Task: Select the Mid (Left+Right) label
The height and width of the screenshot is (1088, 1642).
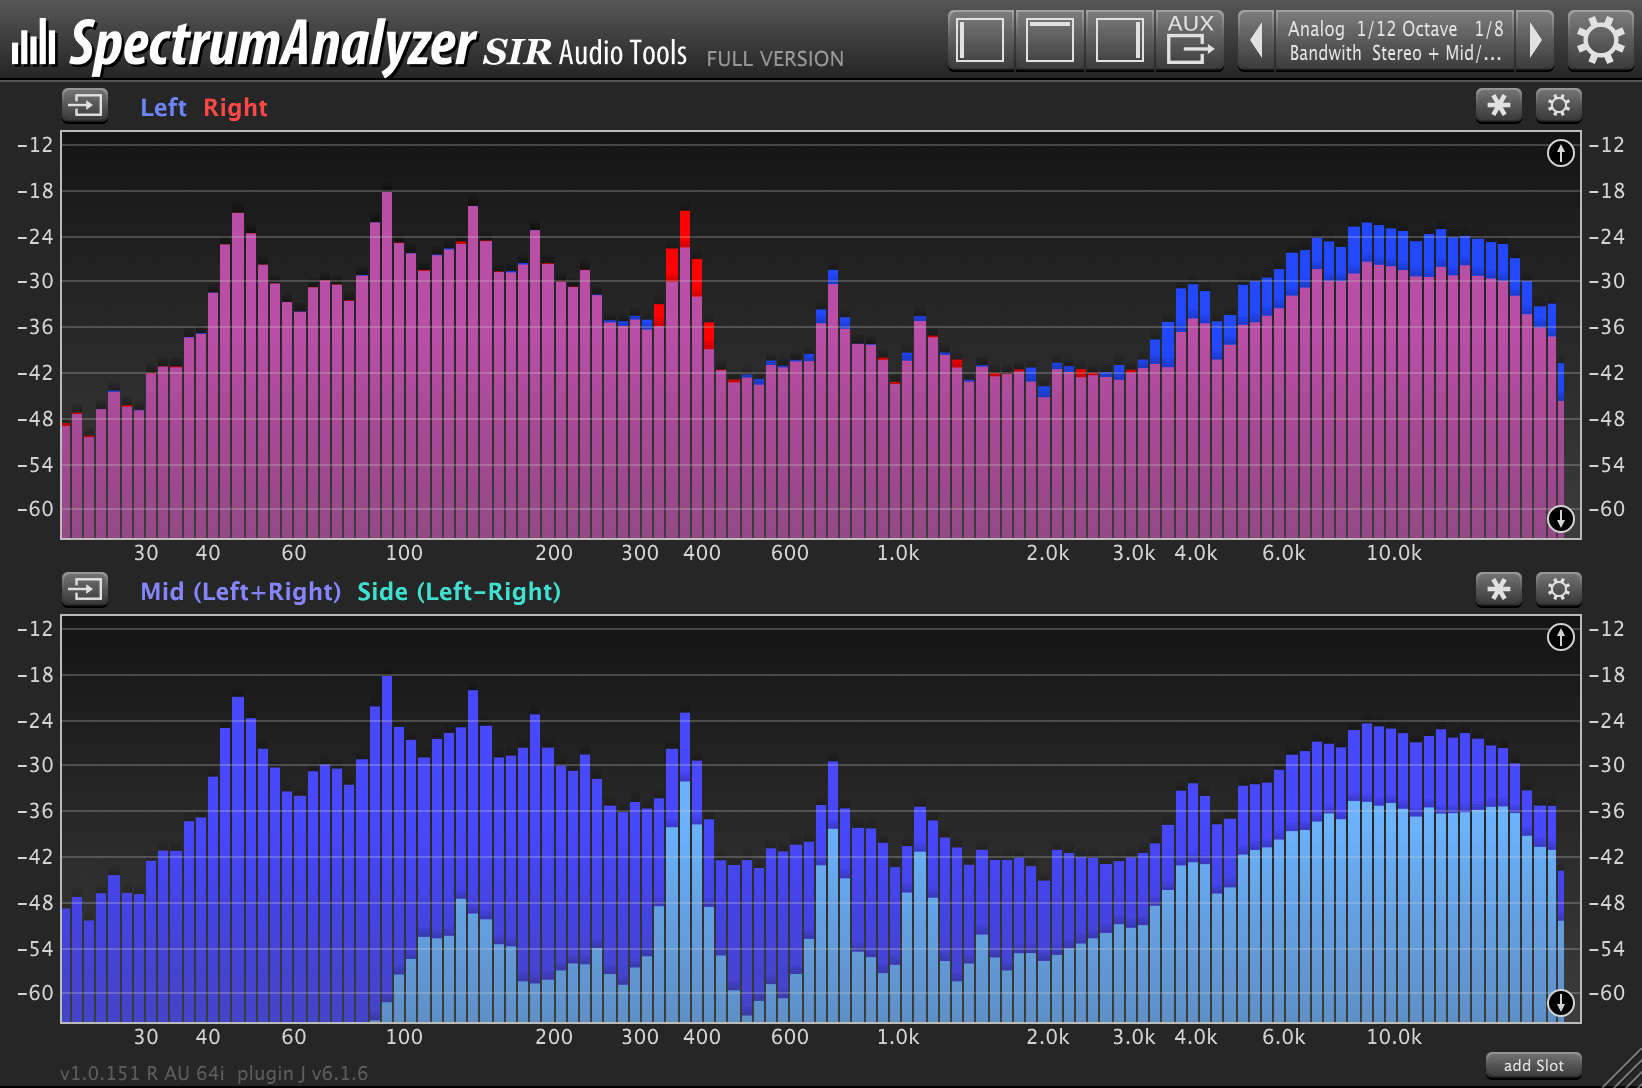Action: (240, 591)
